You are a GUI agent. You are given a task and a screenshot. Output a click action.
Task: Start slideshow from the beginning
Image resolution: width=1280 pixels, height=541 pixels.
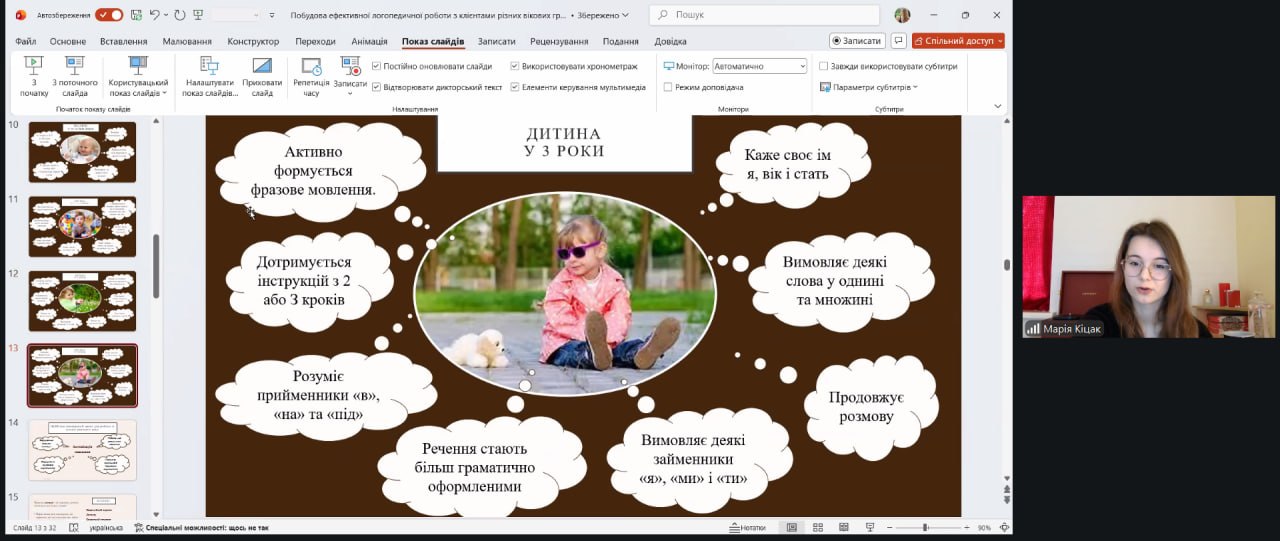tap(34, 76)
